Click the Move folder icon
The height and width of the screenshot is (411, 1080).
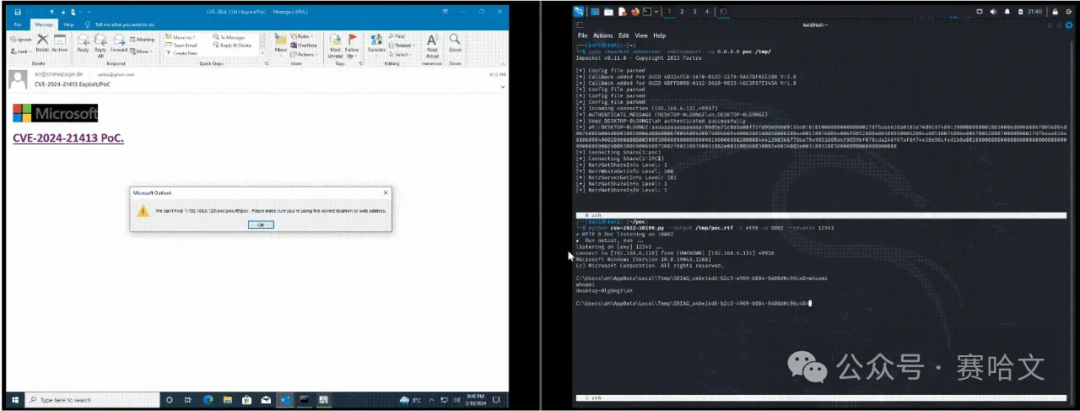coord(280,43)
